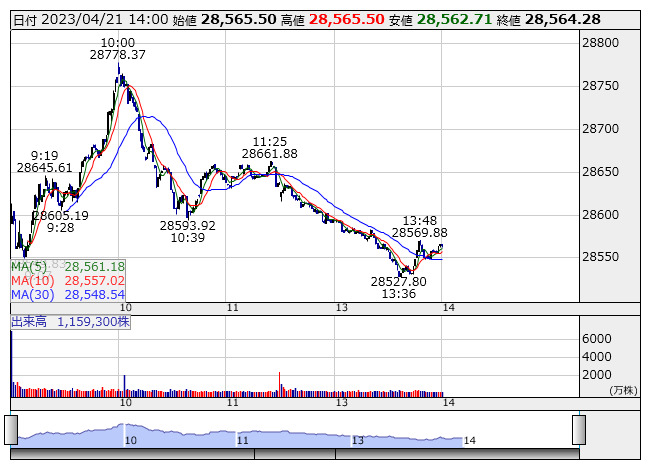Image resolution: width=653 pixels, height=470 pixels.
Task: Click the 安値 low price value
Action: (x=453, y=19)
